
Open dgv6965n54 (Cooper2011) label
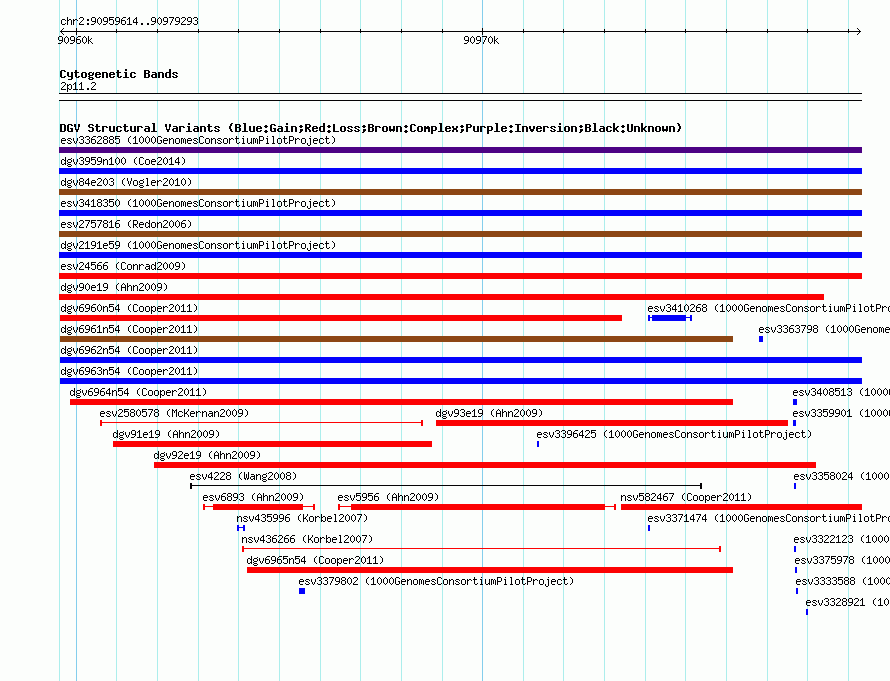tap(315, 560)
